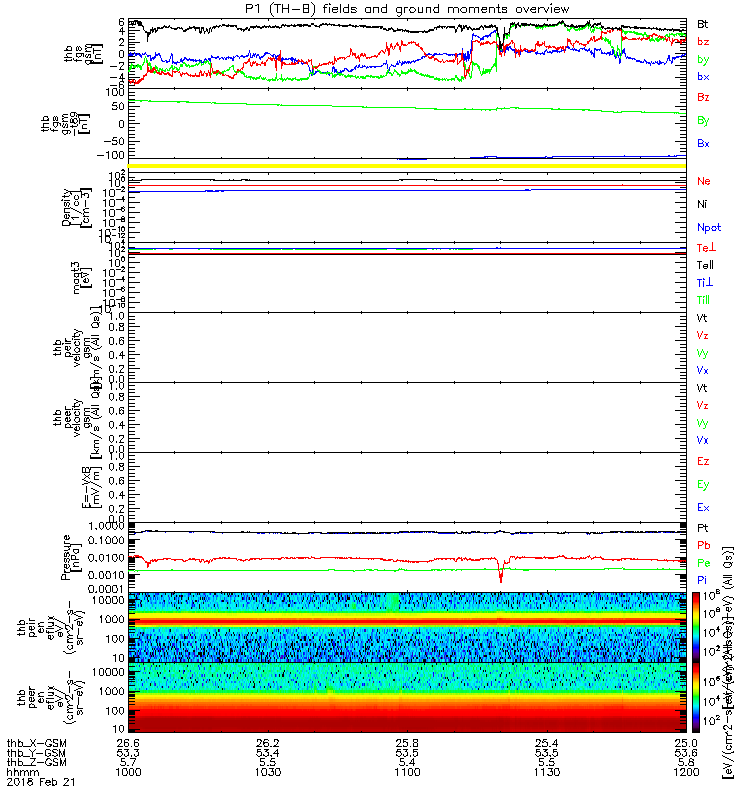
Task: Click the Ey electric field legend label
Action: pyautogui.click(x=703, y=485)
